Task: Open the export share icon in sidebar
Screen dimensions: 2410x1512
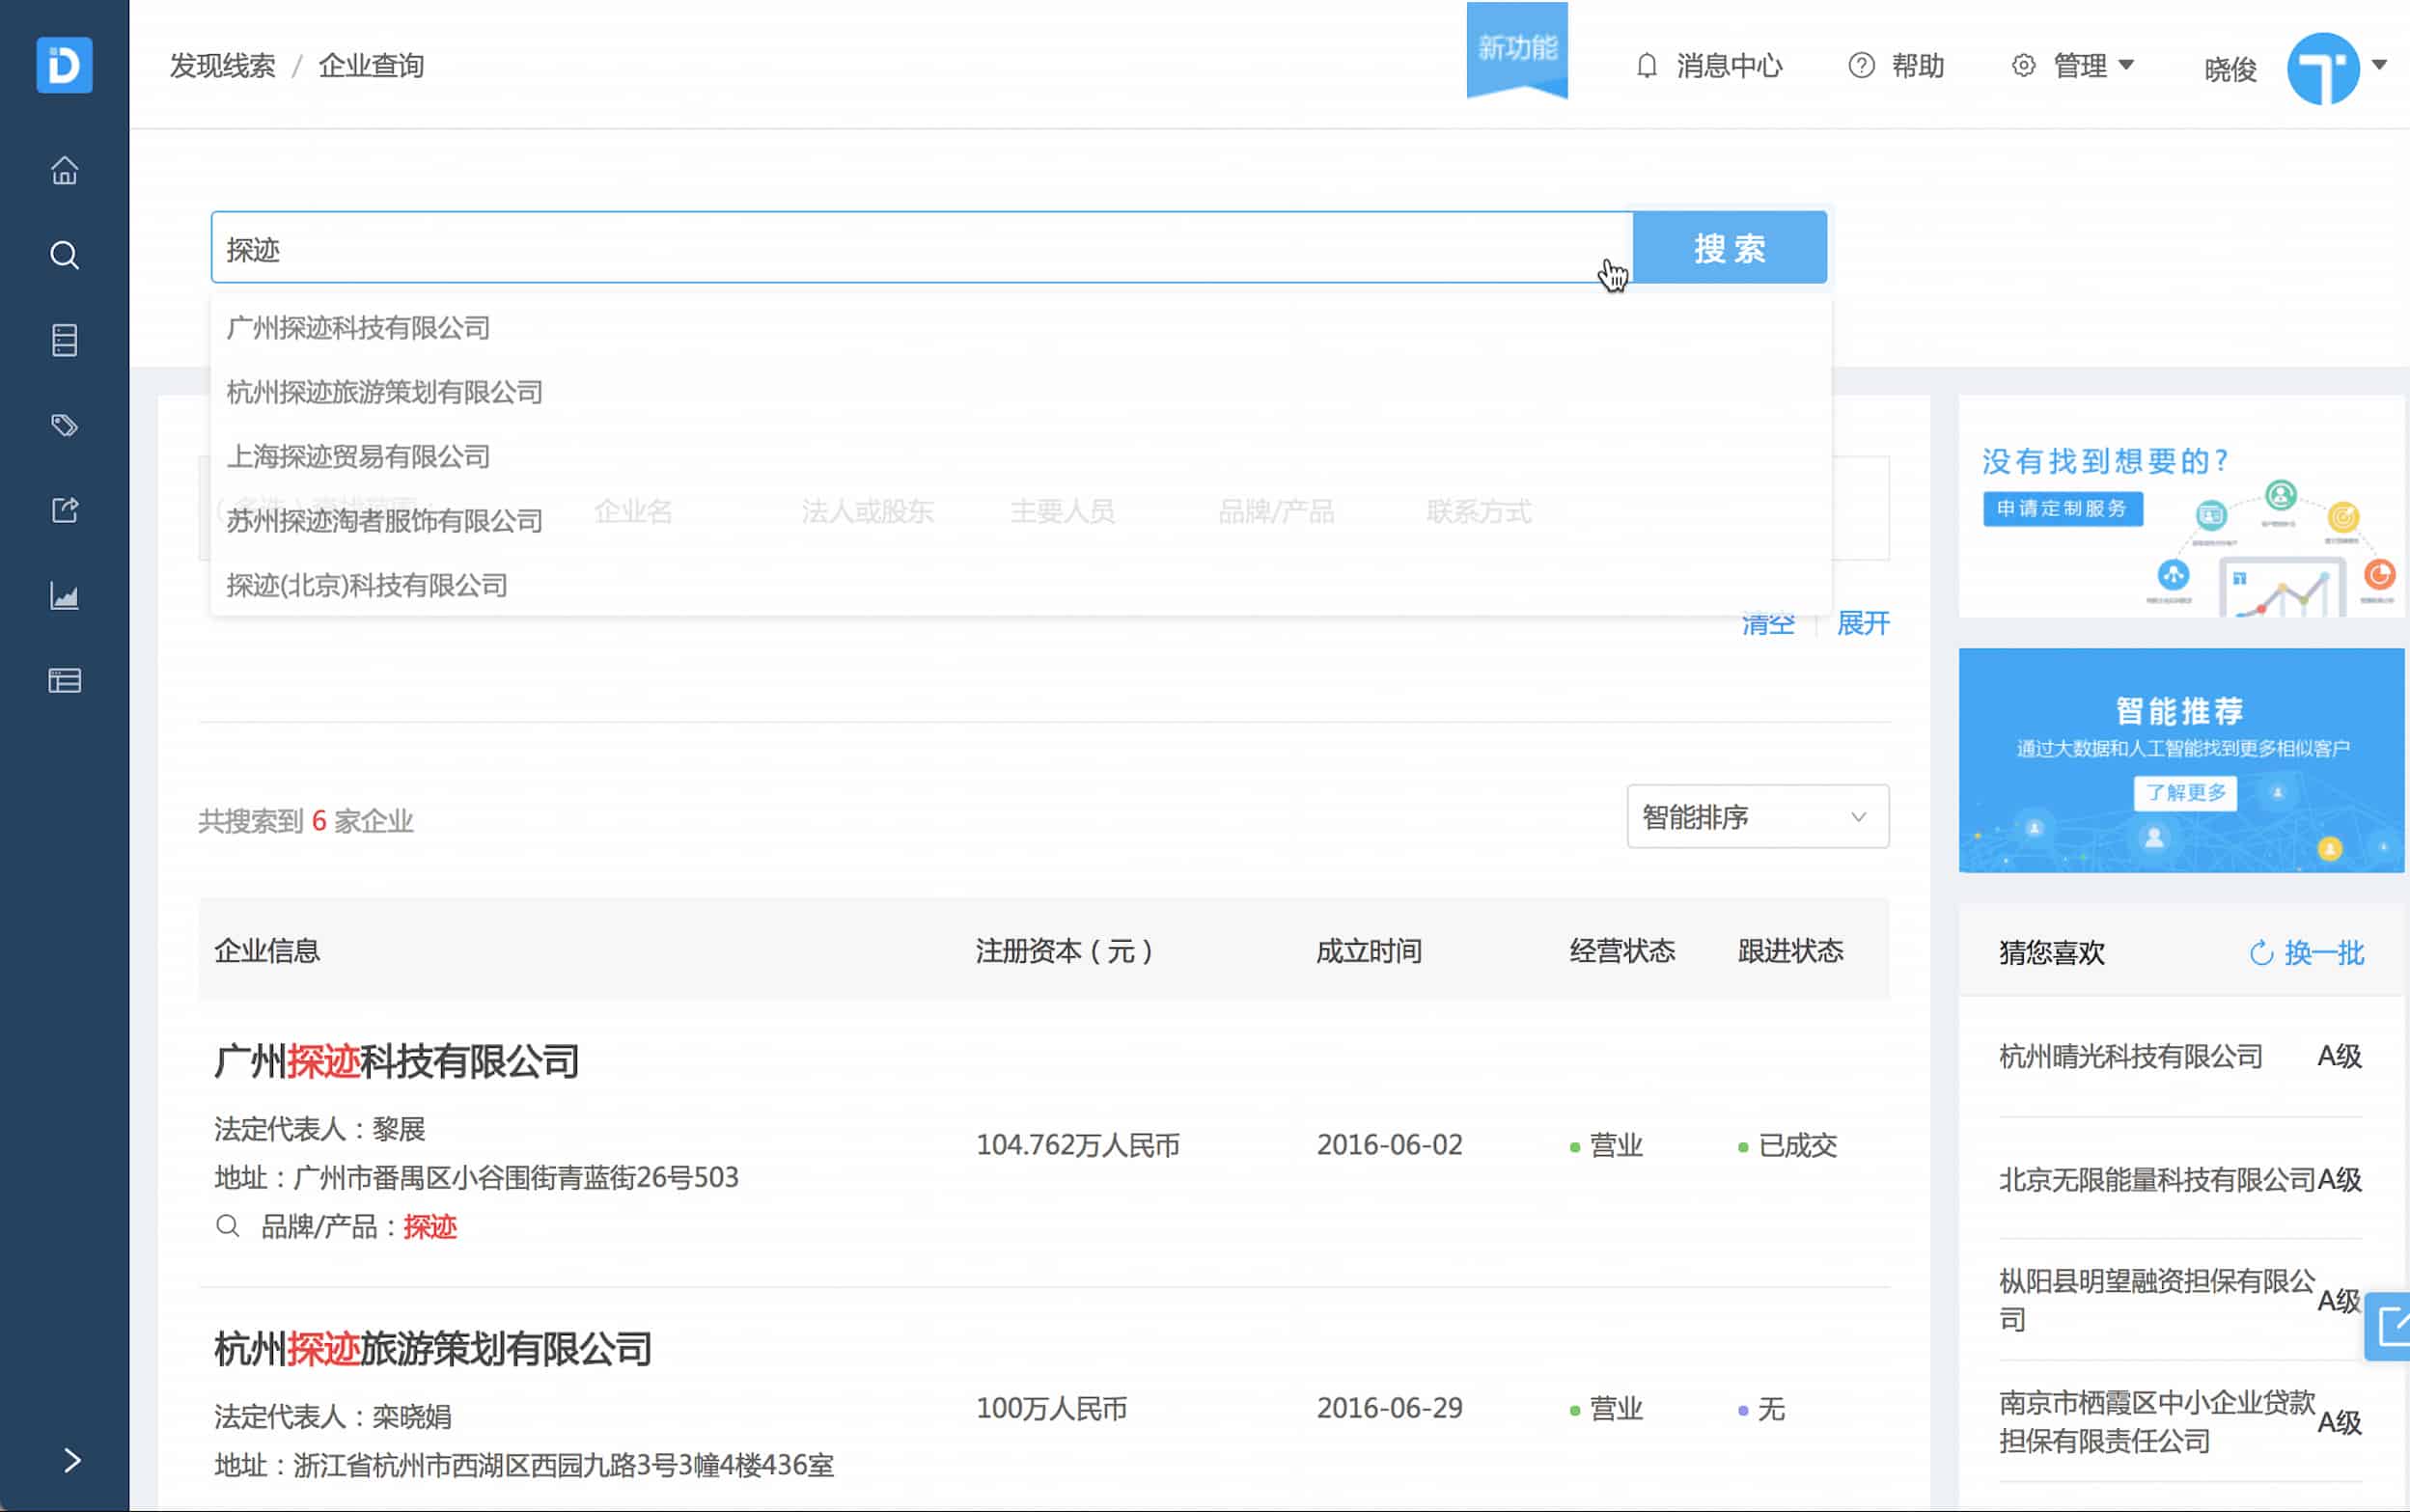Action: click(64, 510)
